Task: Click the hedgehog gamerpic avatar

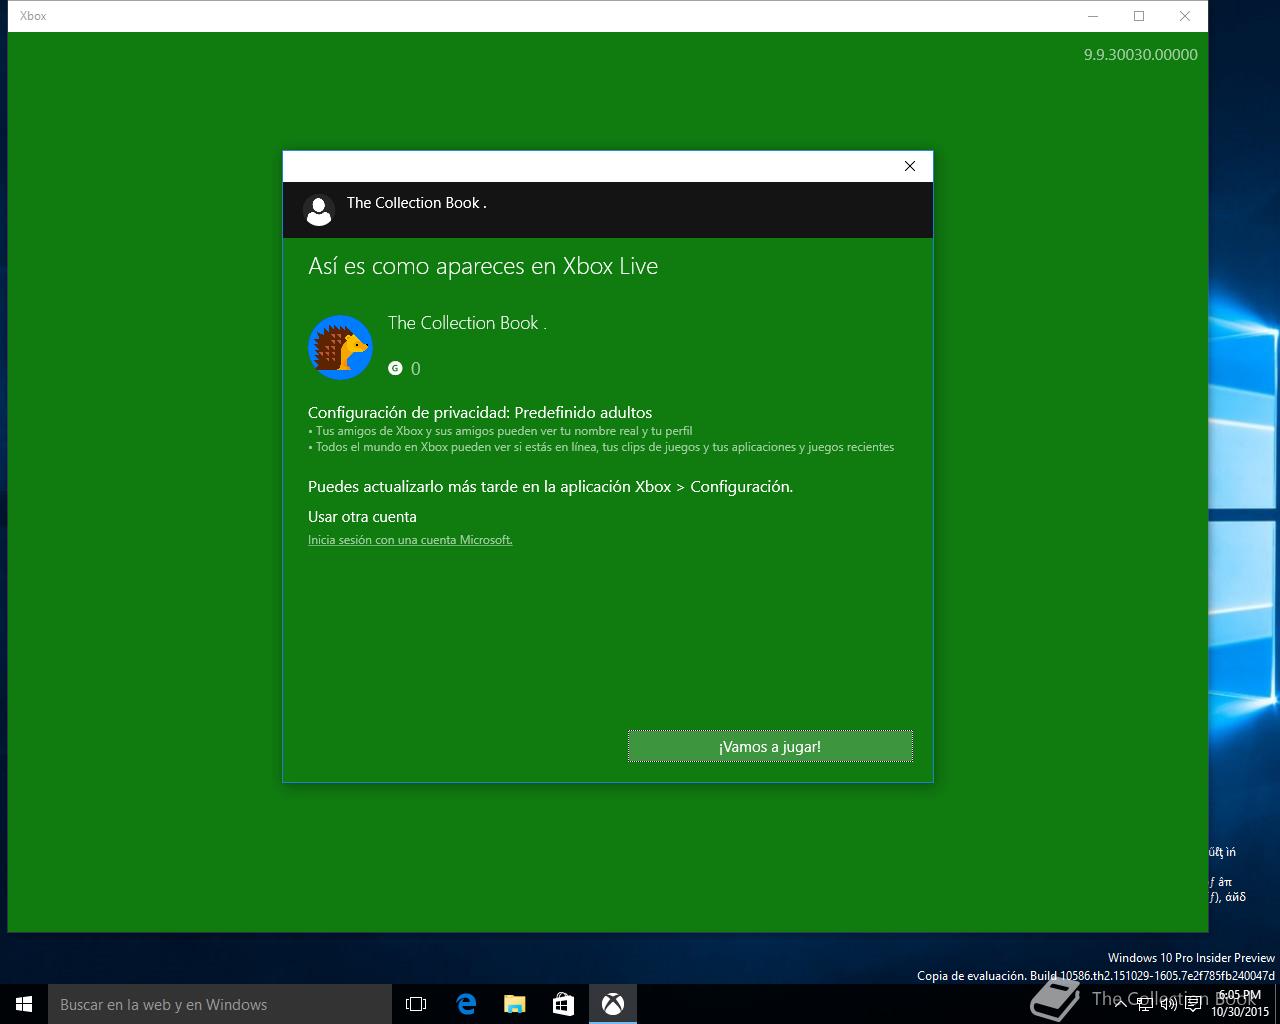Action: [x=340, y=347]
